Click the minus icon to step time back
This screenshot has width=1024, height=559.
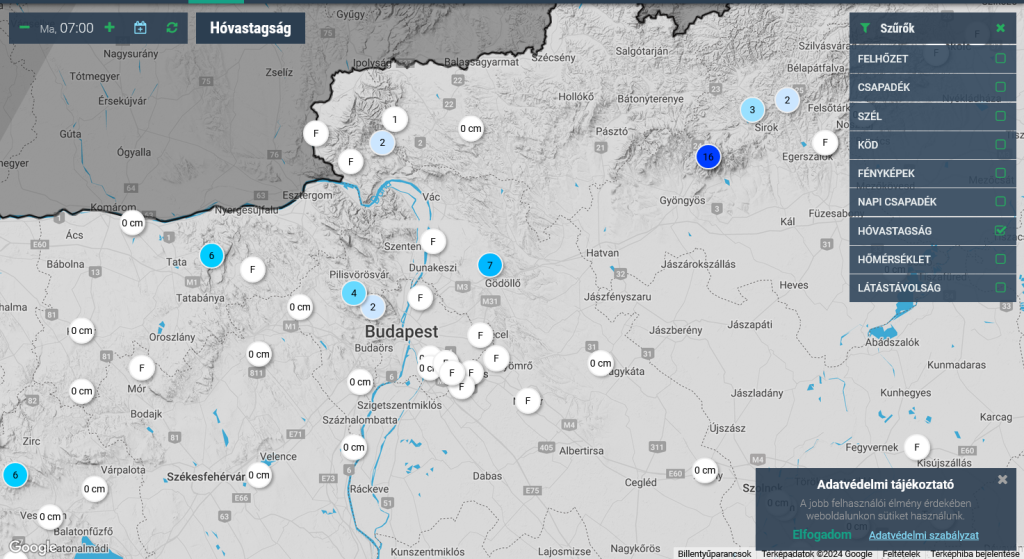[25, 28]
